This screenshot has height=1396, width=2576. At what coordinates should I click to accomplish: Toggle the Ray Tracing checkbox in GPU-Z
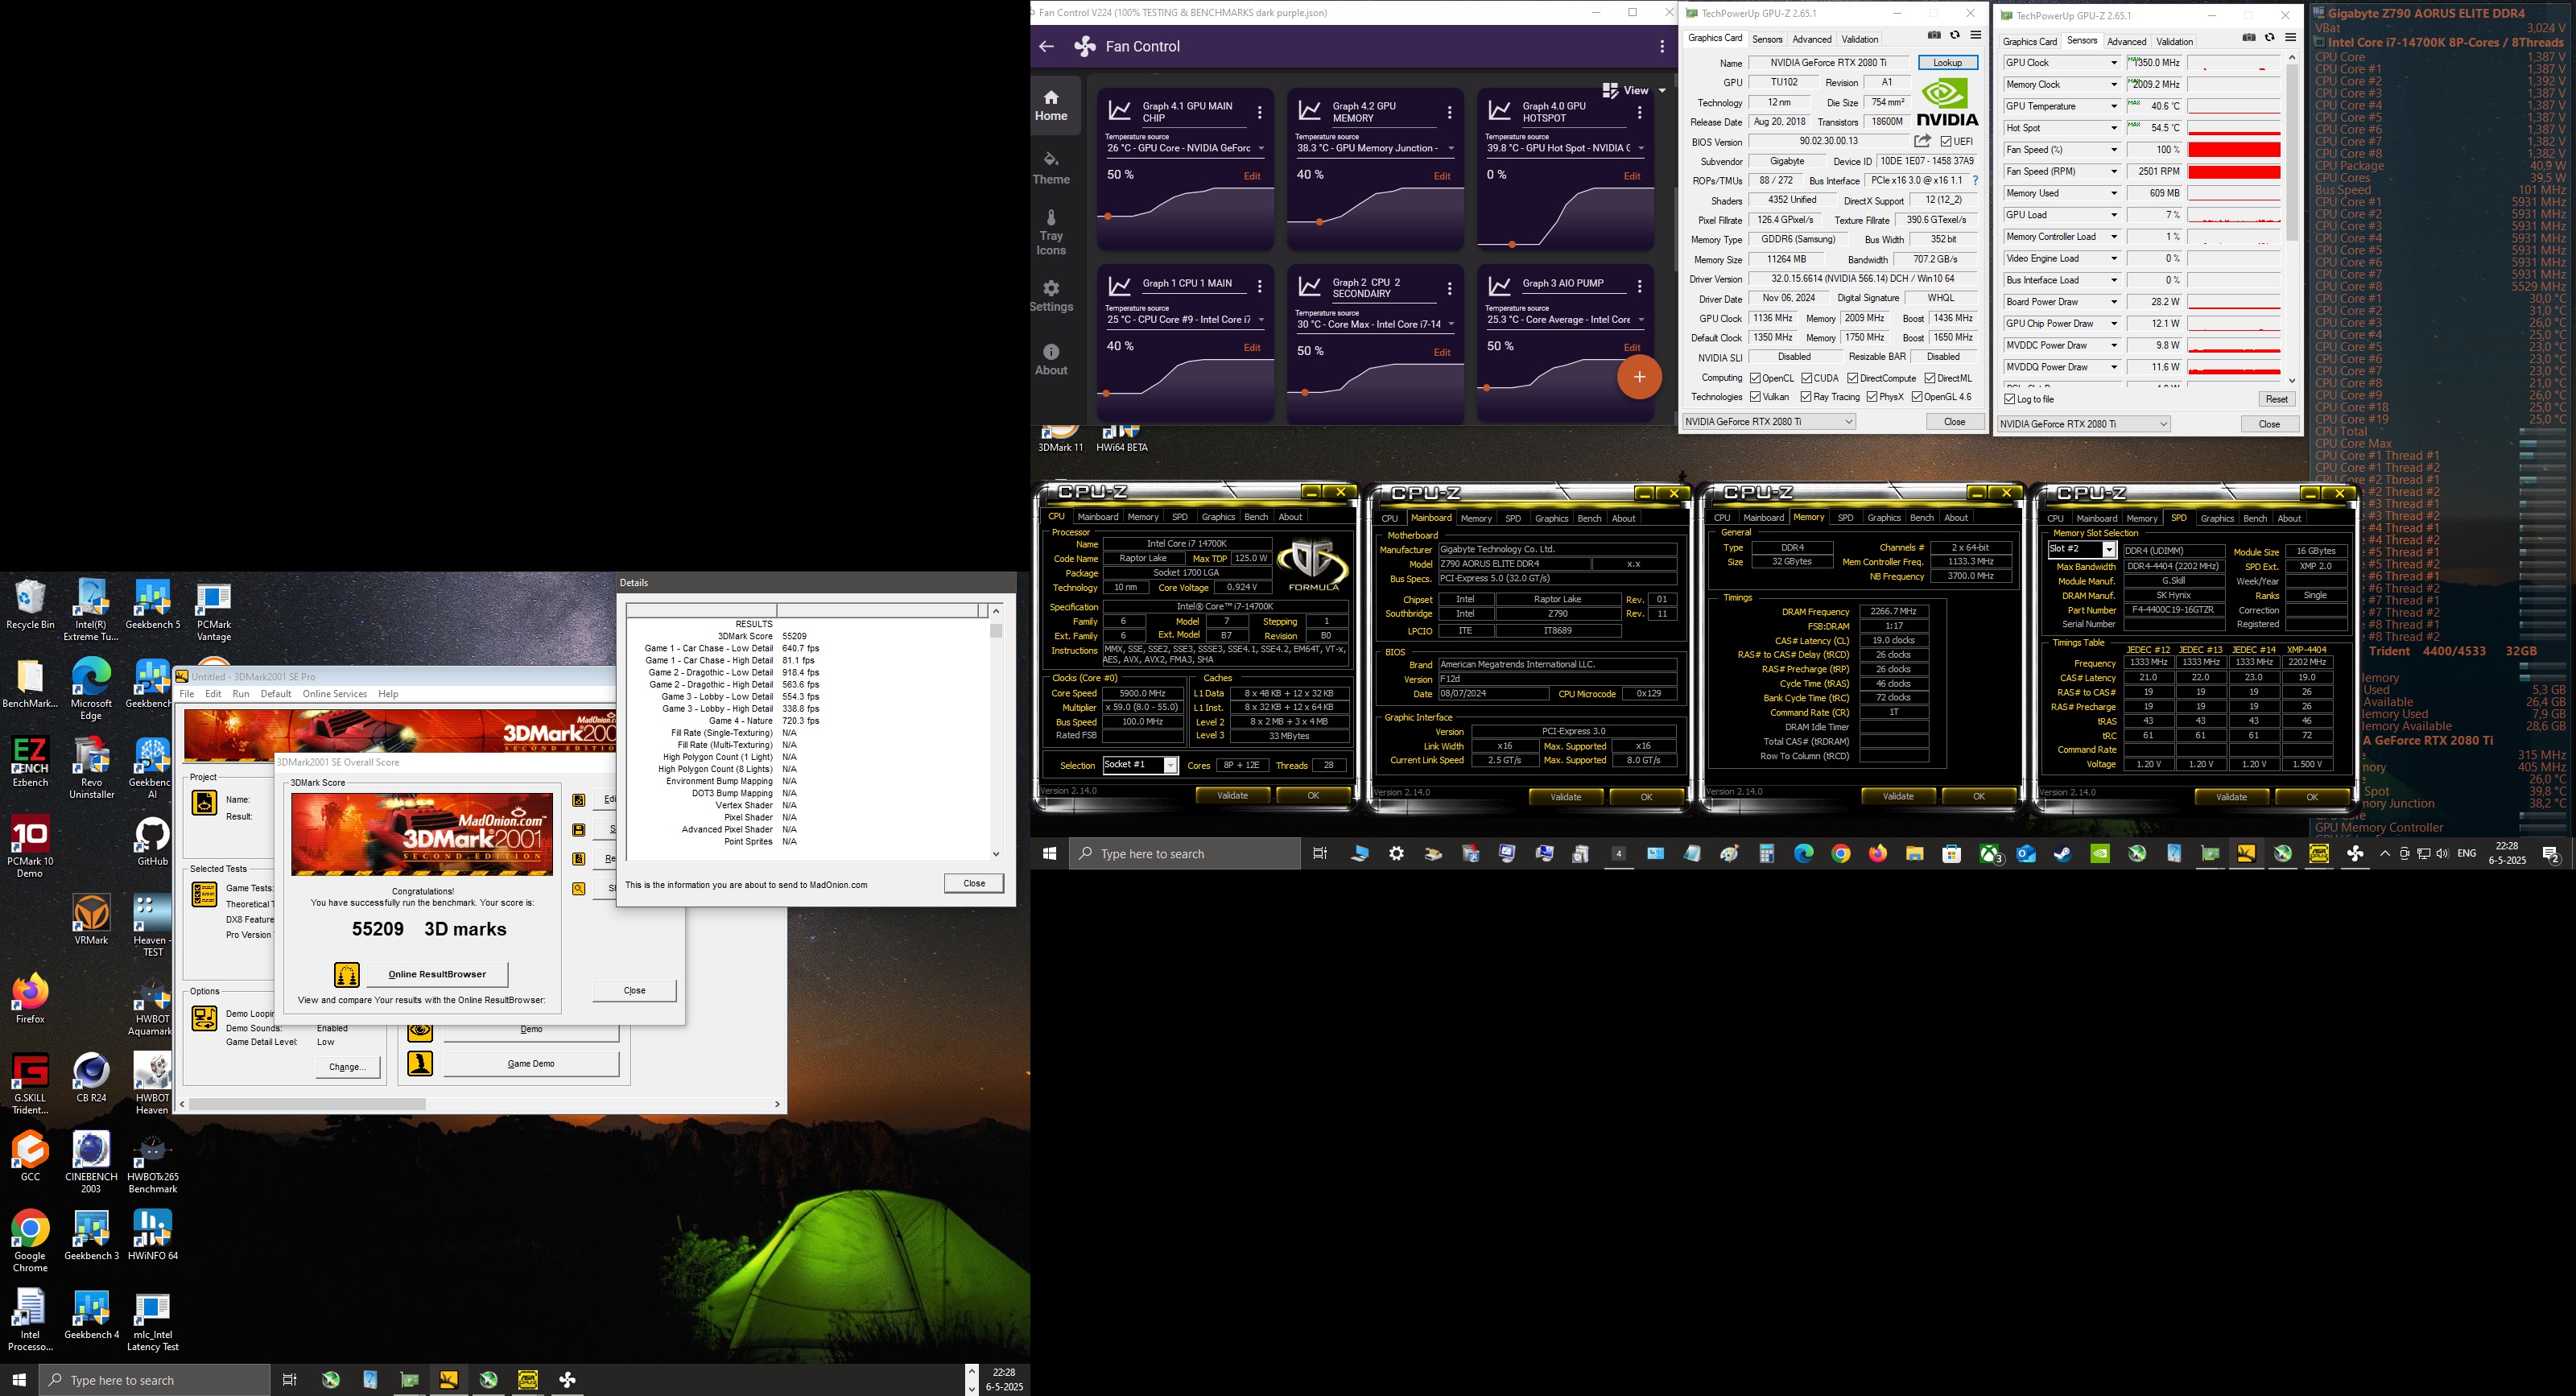1806,397
